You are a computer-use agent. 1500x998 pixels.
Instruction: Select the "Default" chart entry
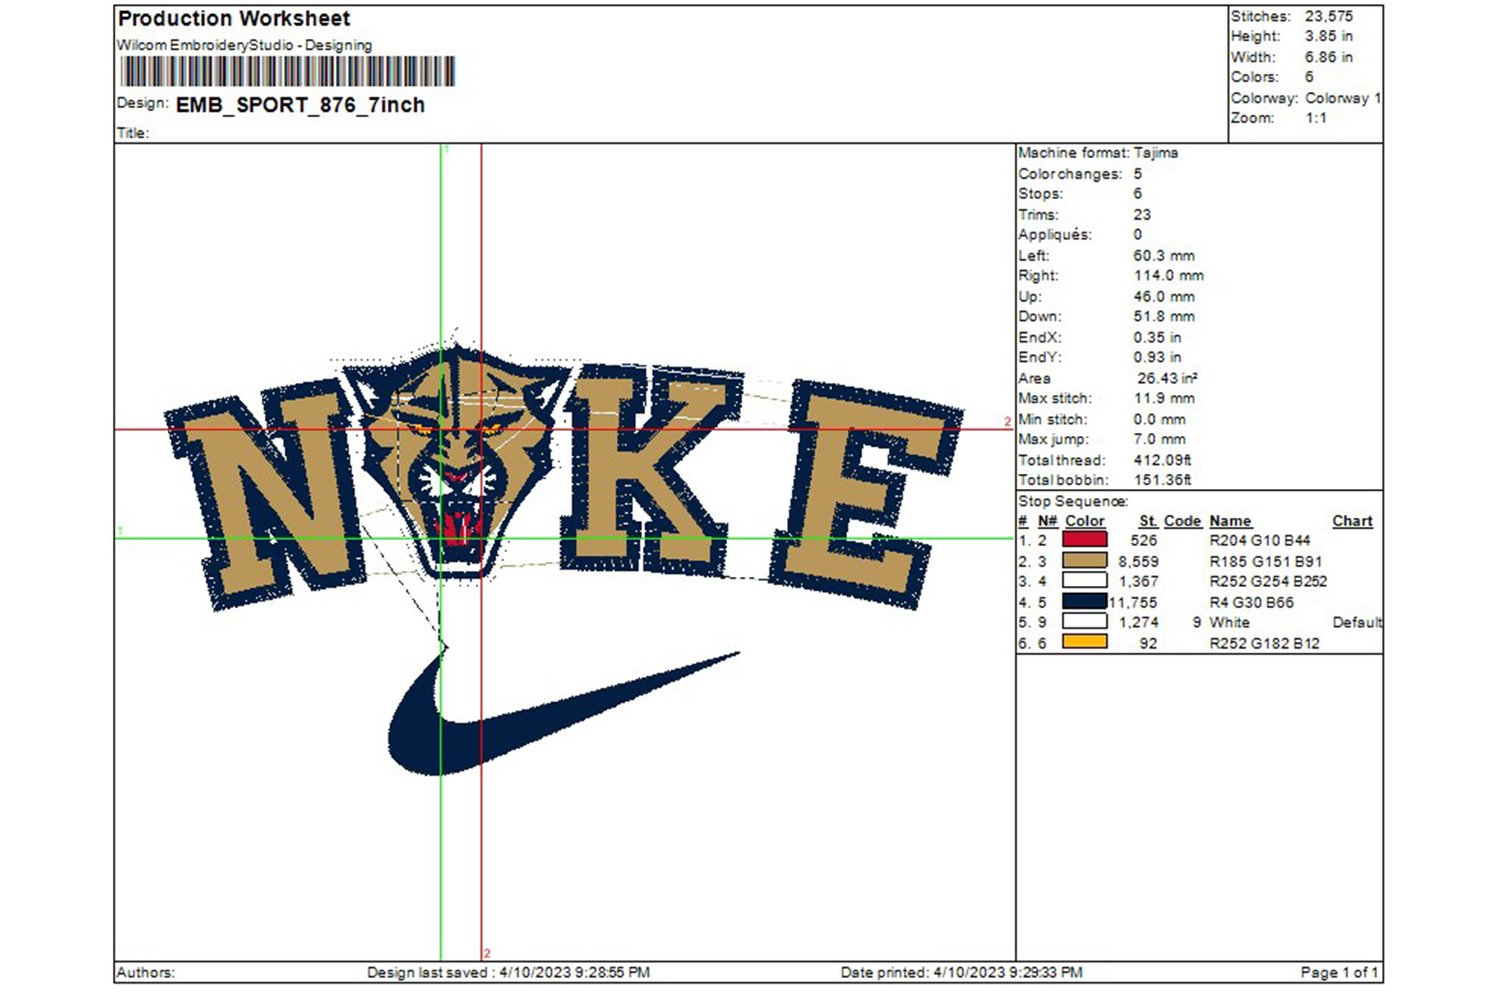[1357, 623]
